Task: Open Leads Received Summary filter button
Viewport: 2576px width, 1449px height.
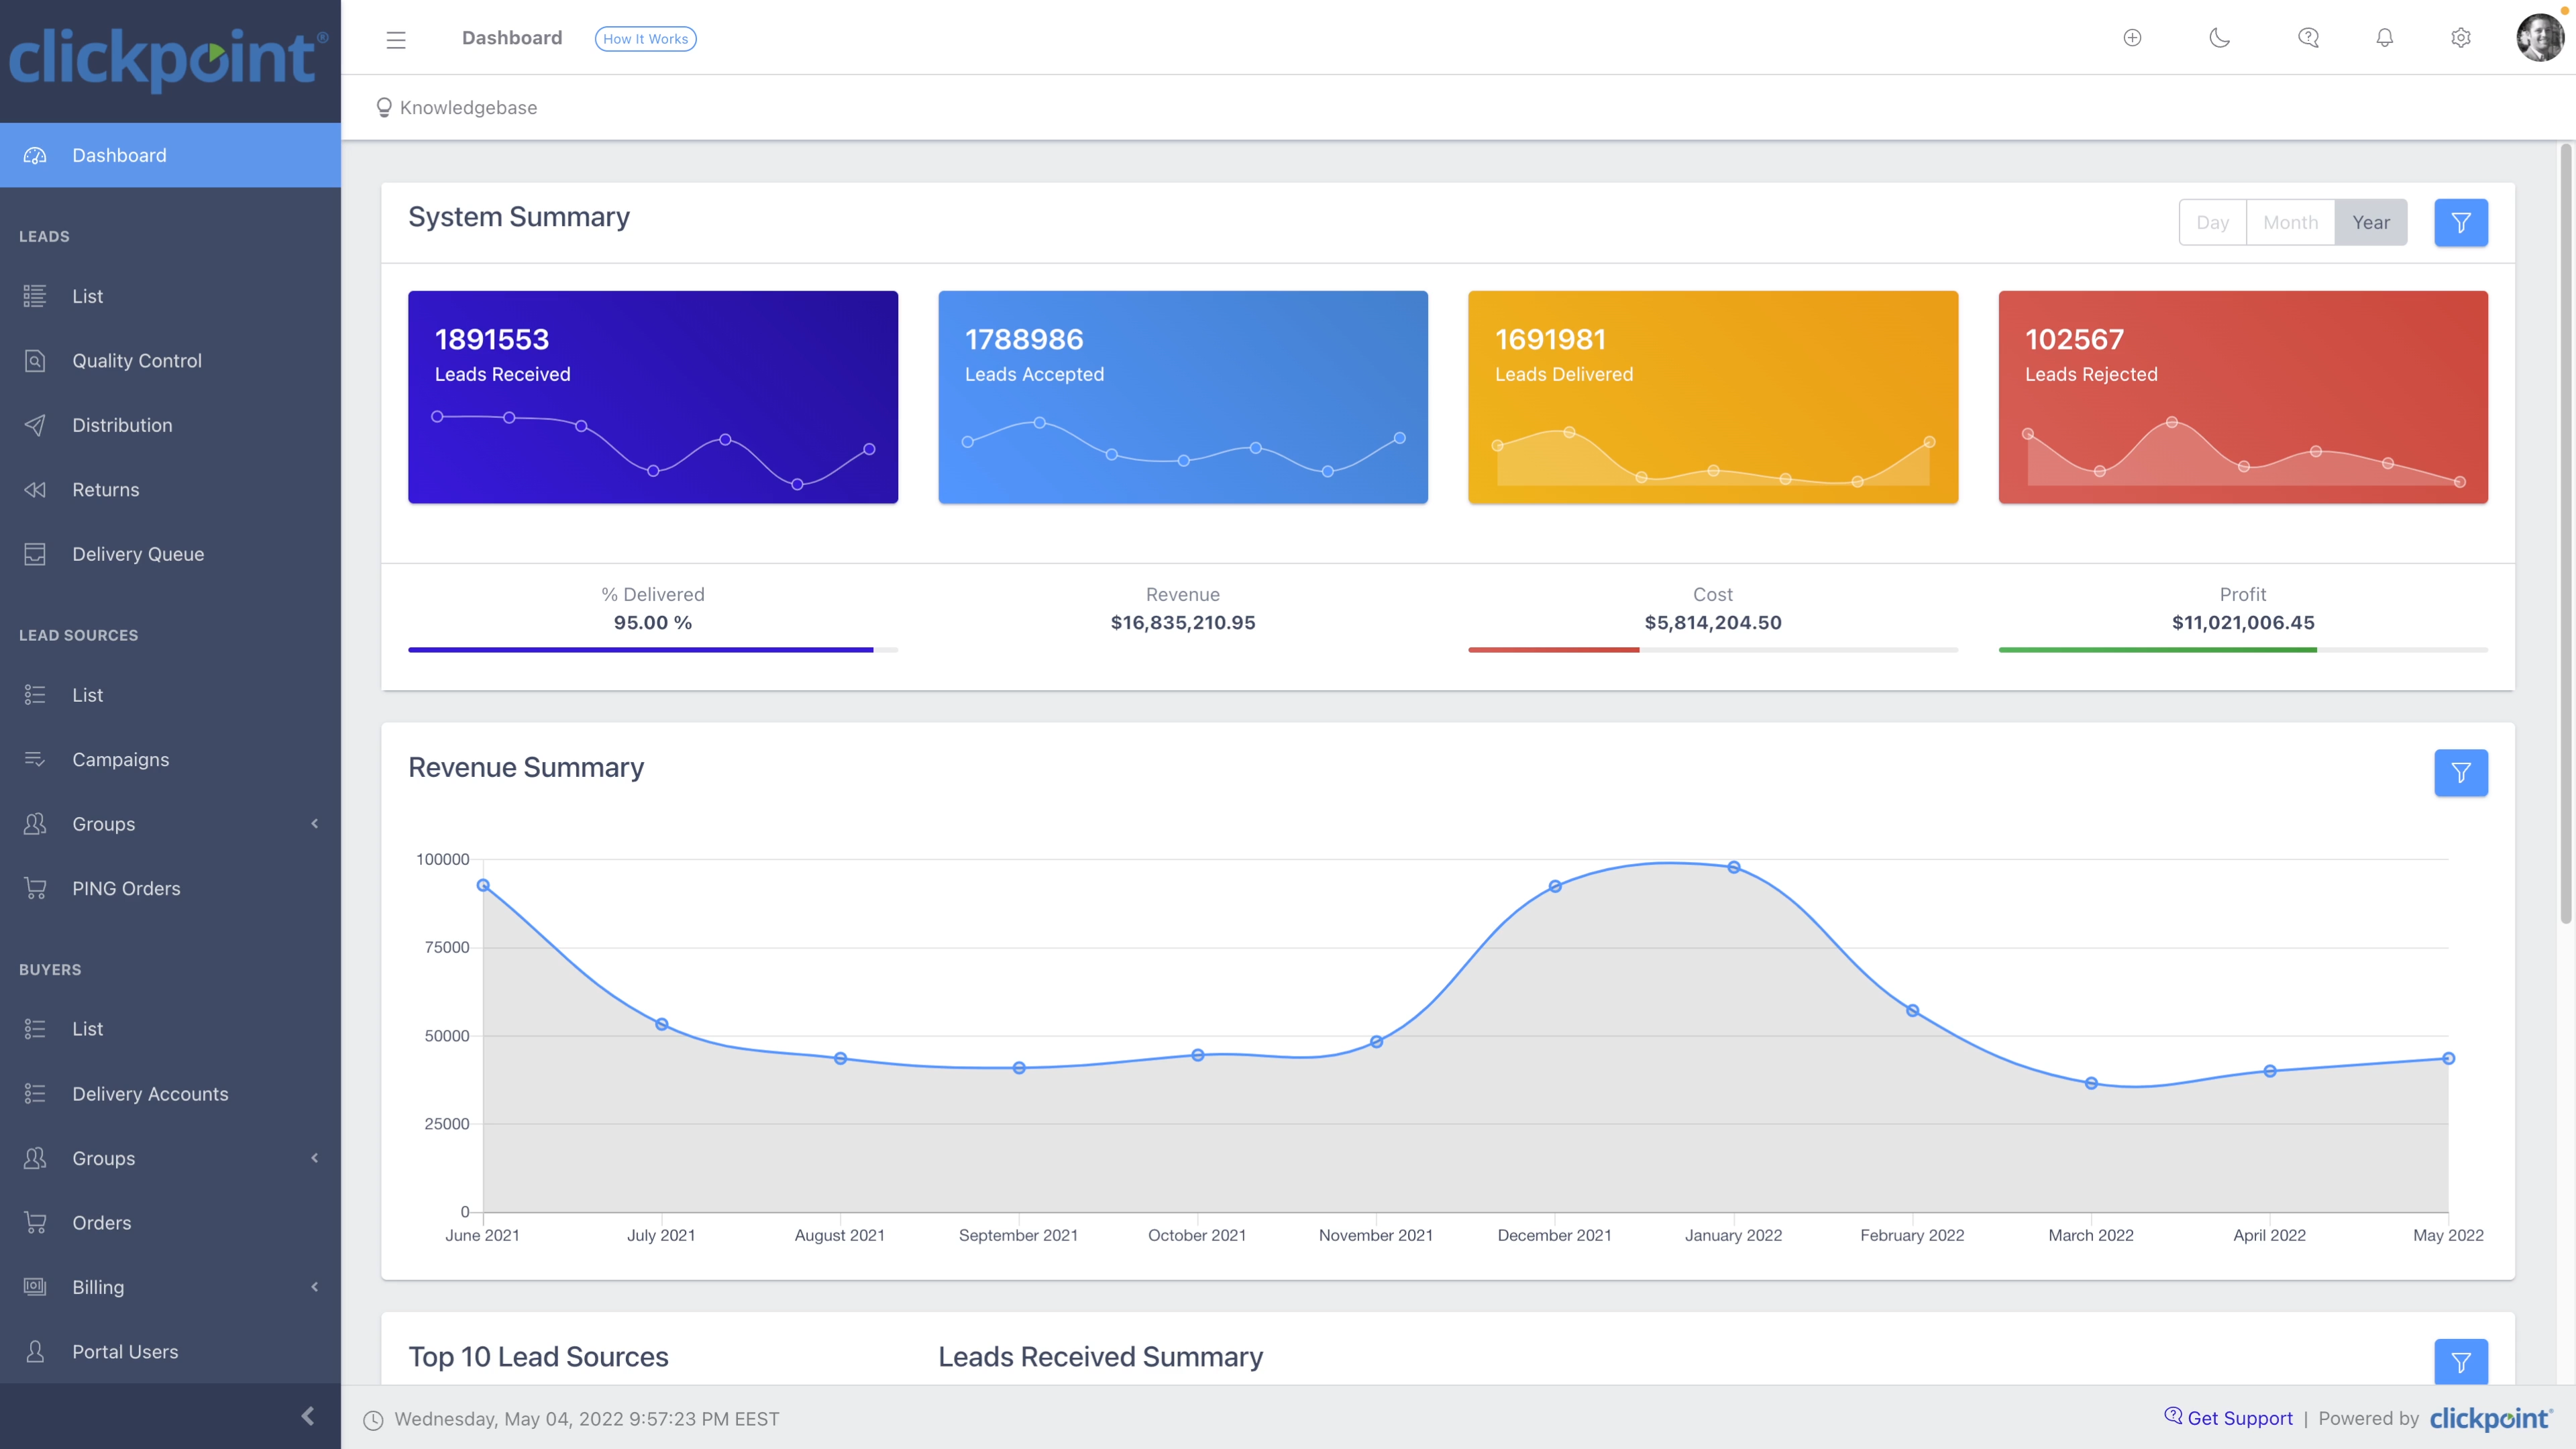Action: [x=2461, y=1362]
